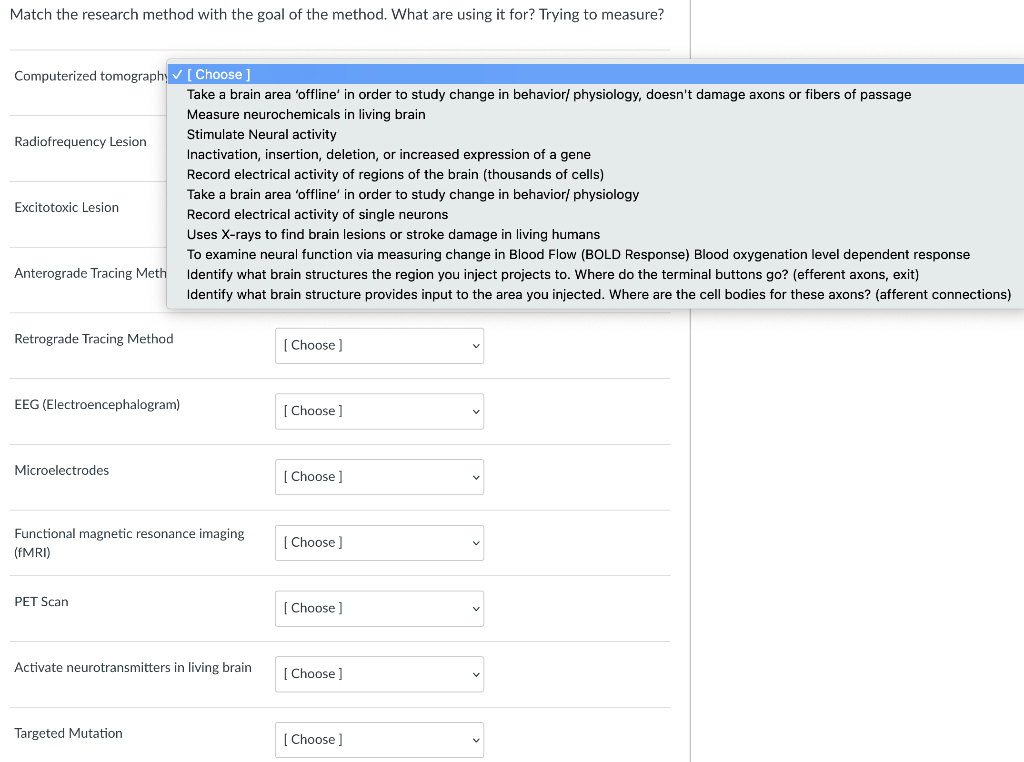
Task: Click the 'Anterograde Tracing Method' label
Action: tap(91, 274)
